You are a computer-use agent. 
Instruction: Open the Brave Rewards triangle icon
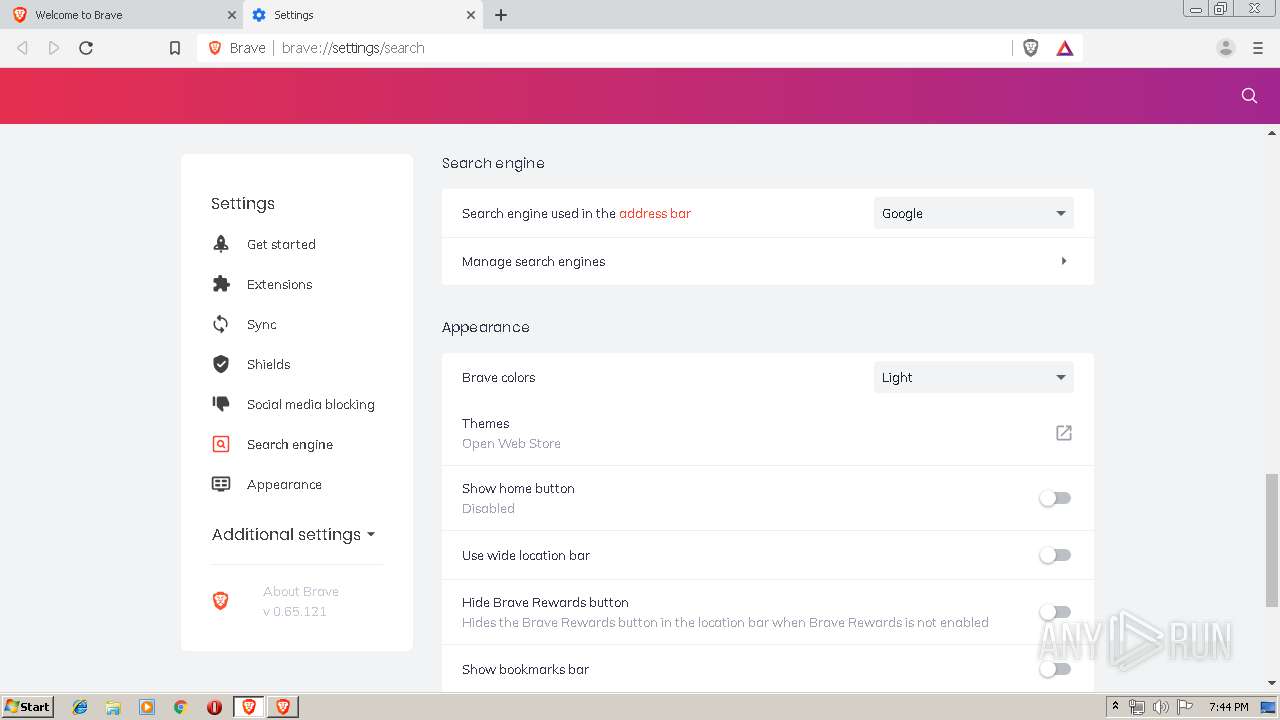[1065, 47]
